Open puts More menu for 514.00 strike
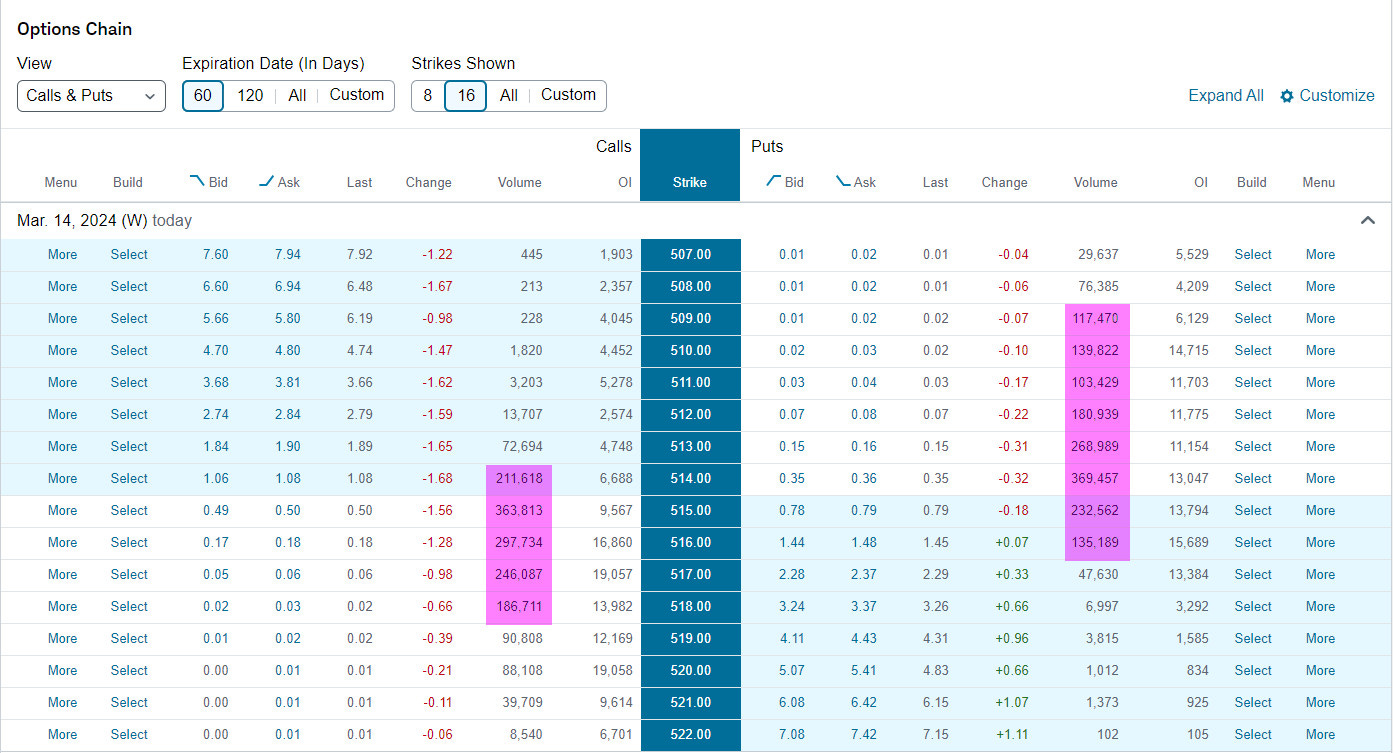Viewport: 1393px width, 753px height. [1320, 479]
